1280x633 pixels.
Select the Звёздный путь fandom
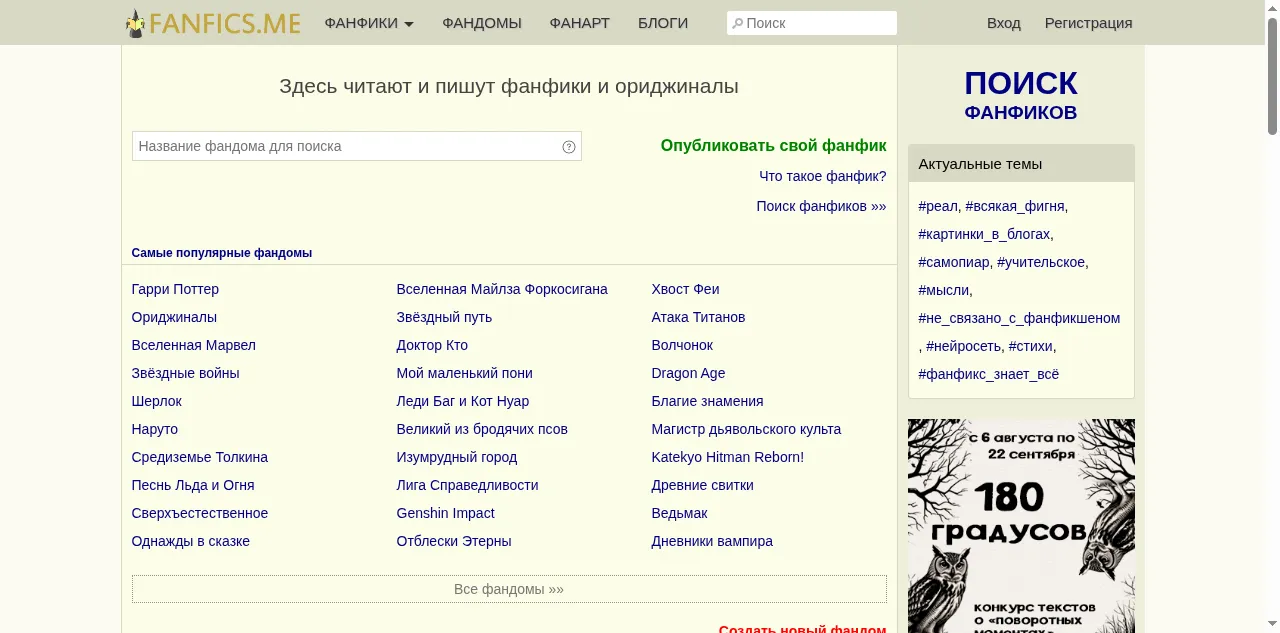coord(444,317)
